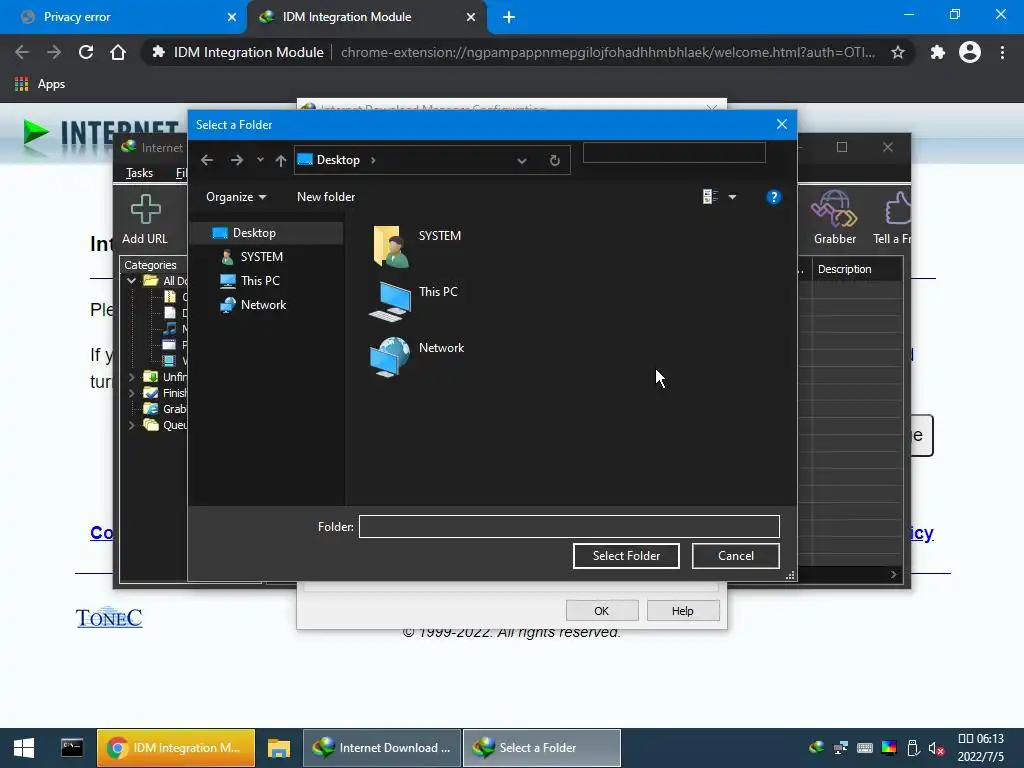1024x768 pixels.
Task: Expand the Unfinished category in IDM
Action: [x=131, y=377]
